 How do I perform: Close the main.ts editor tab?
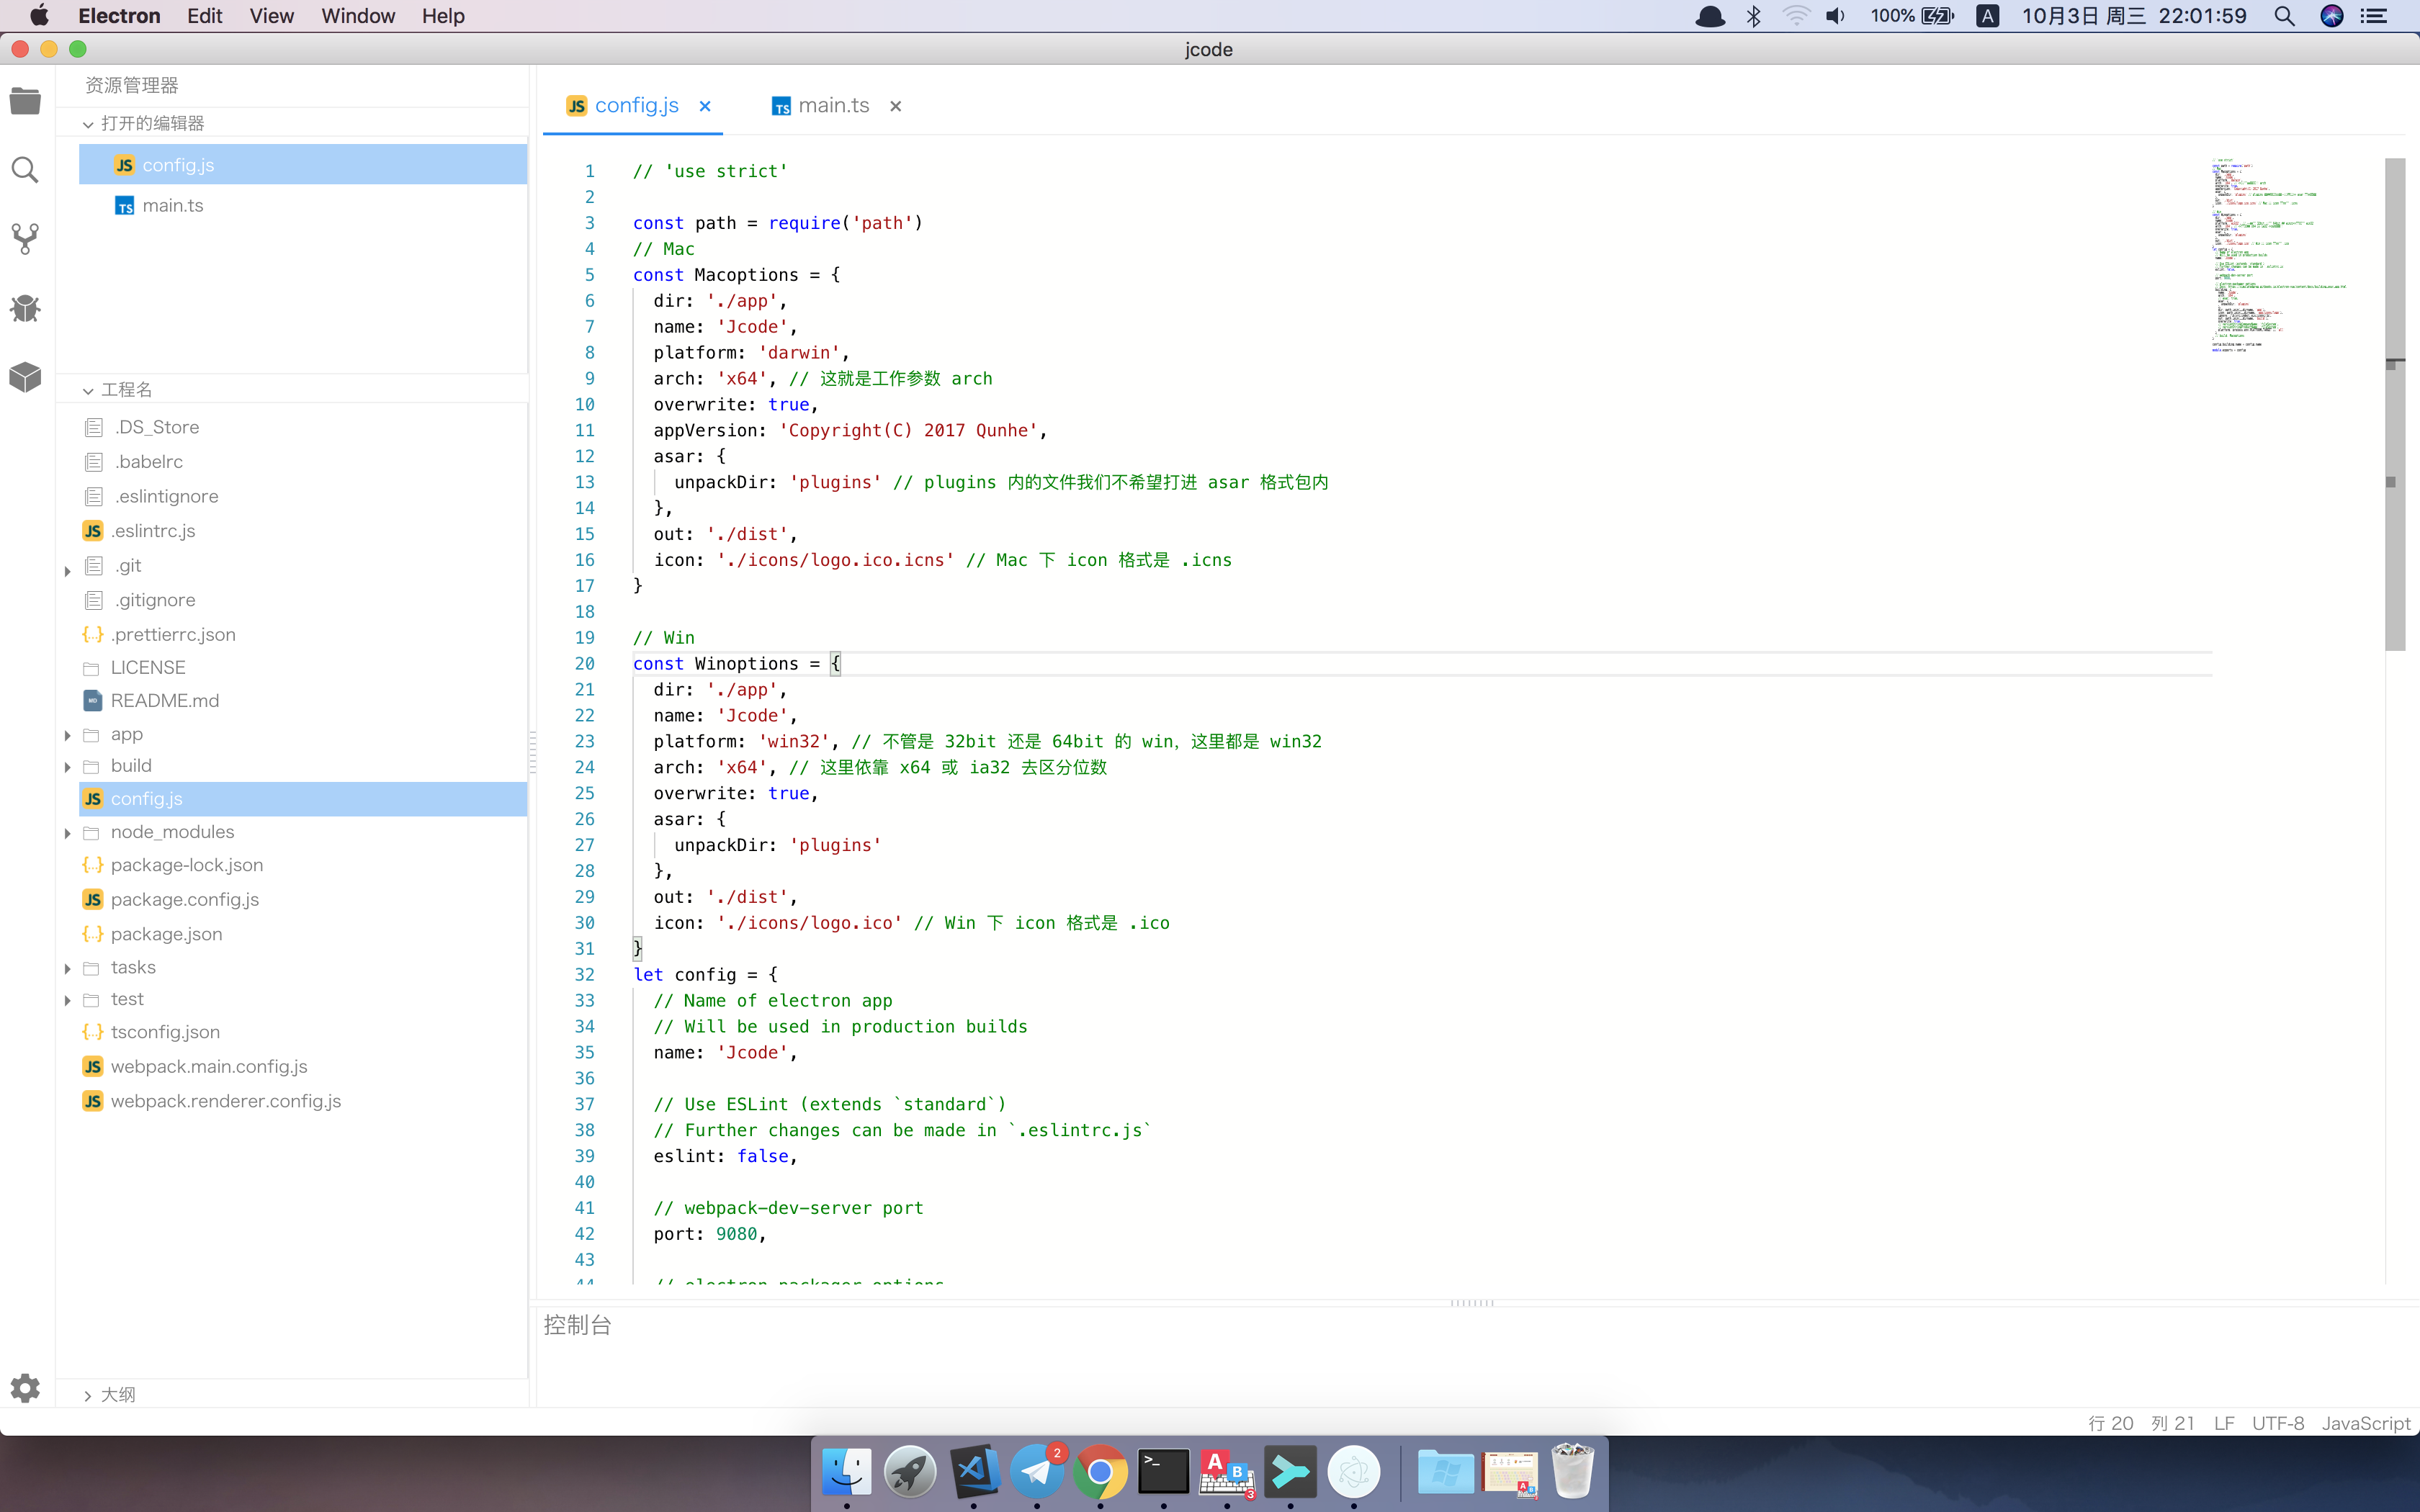click(896, 106)
